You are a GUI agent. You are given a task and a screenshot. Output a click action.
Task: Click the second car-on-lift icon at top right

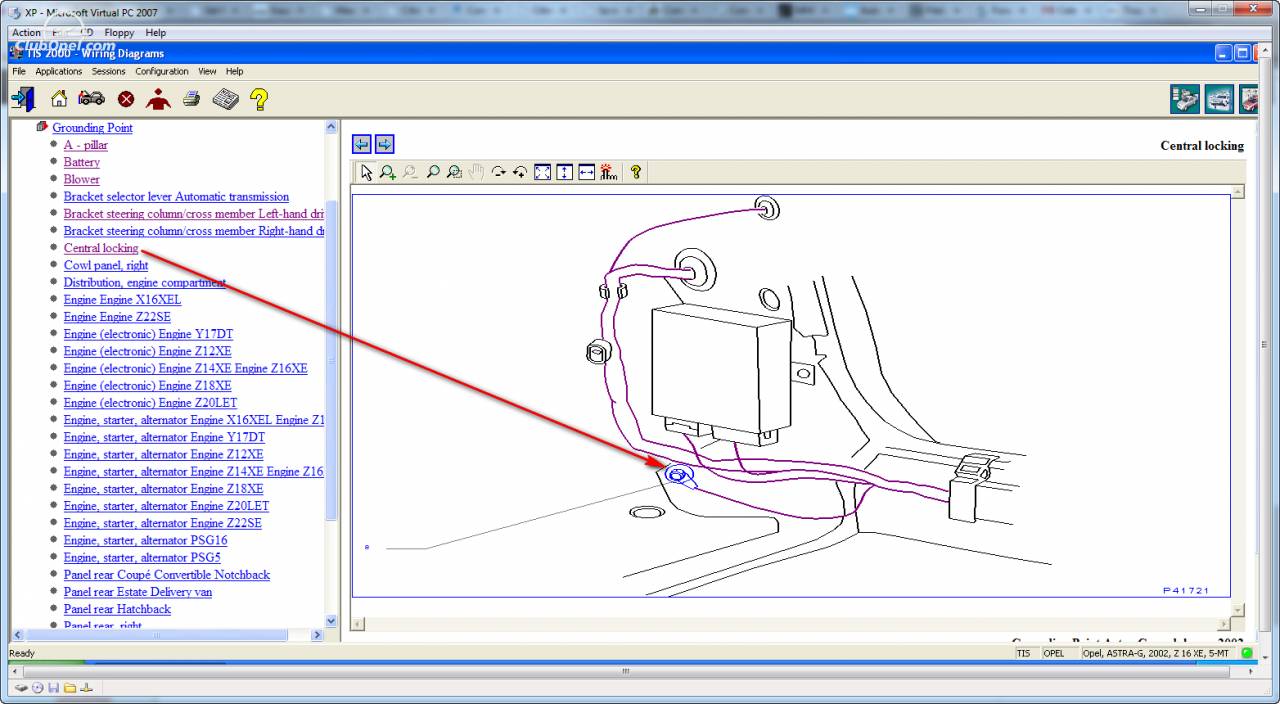click(1219, 99)
